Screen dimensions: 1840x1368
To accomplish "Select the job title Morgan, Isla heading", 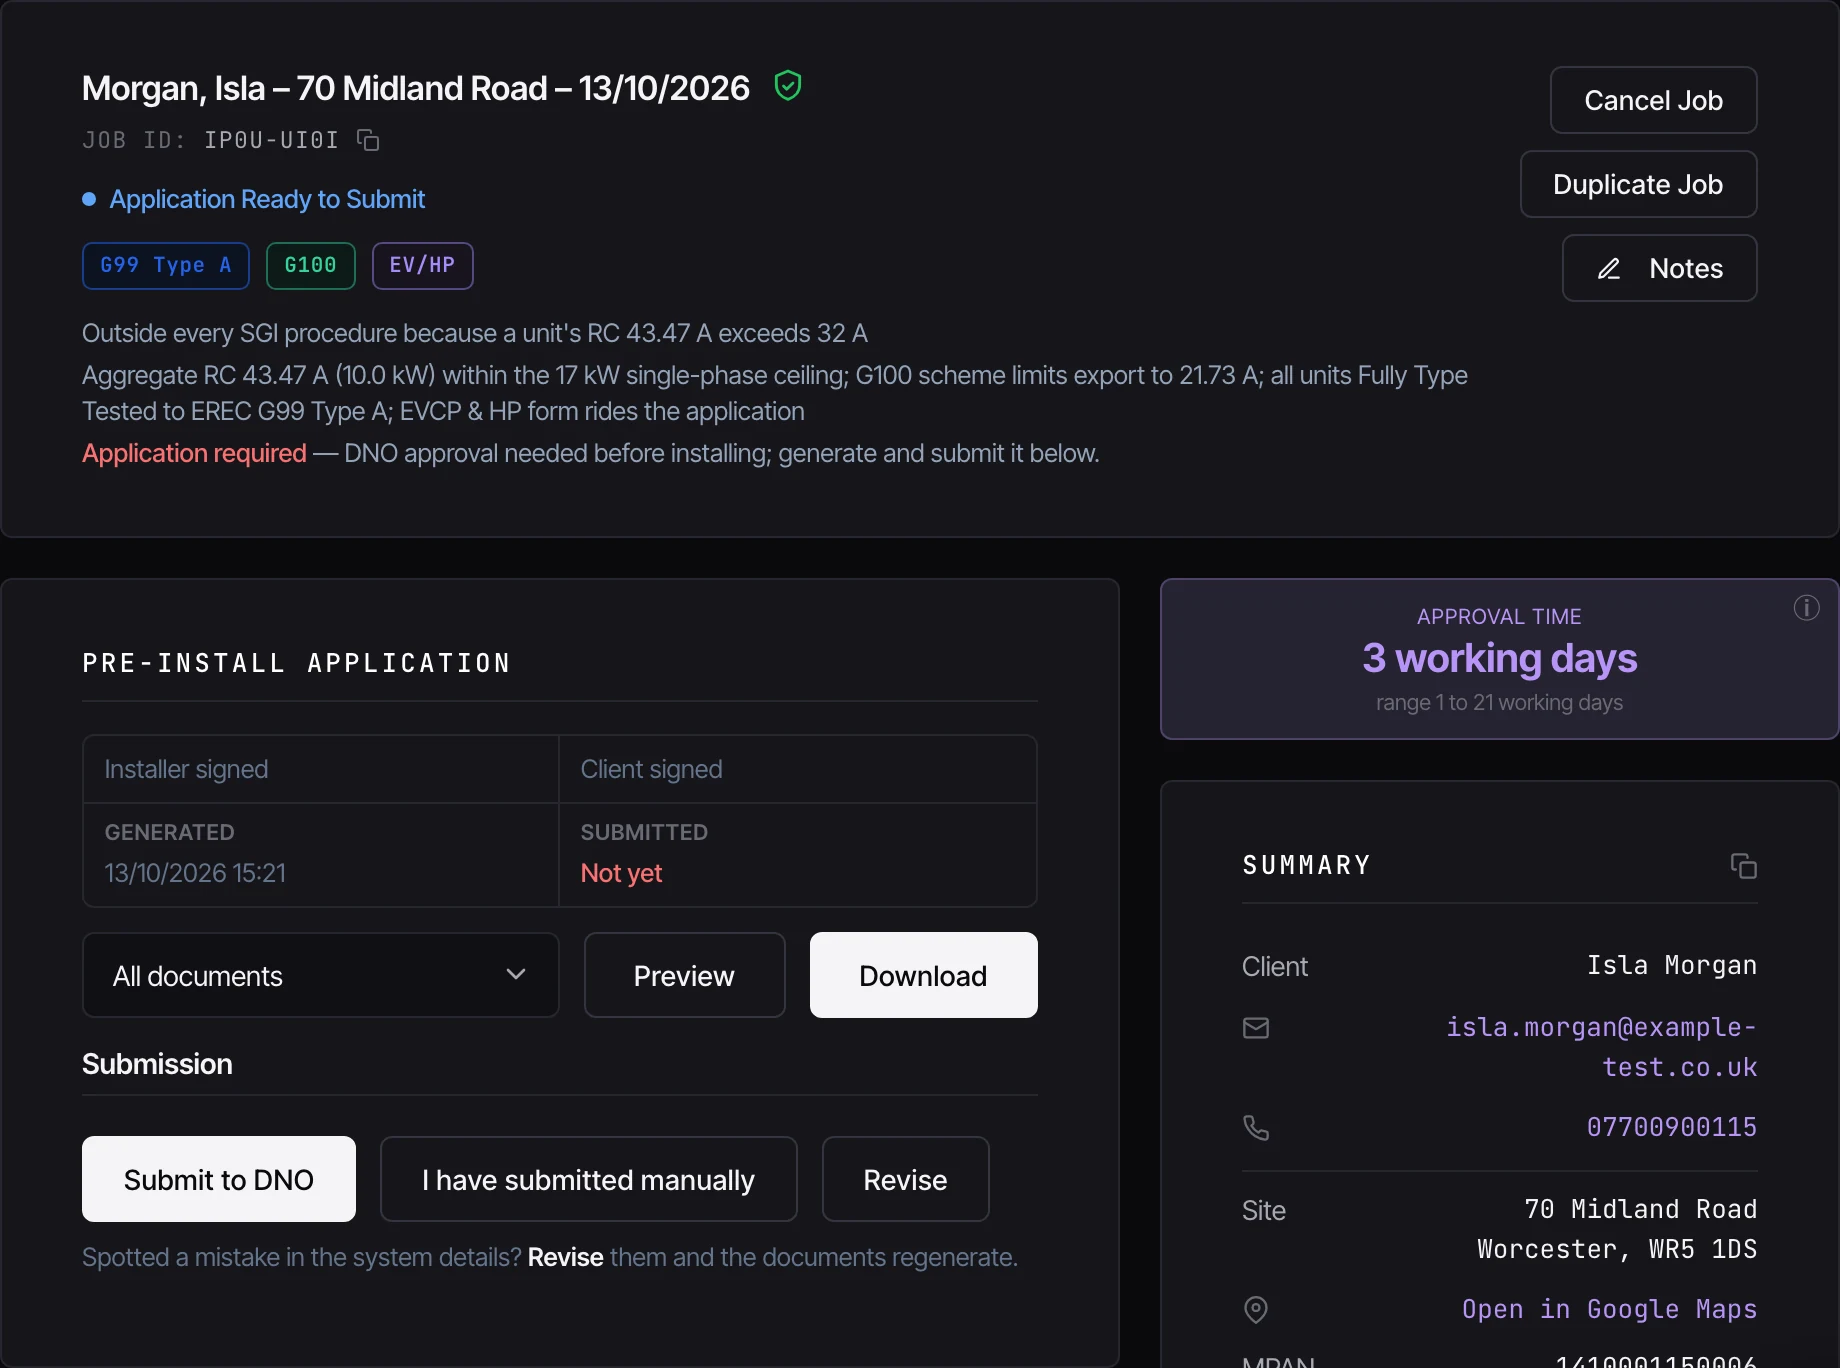I will point(415,88).
